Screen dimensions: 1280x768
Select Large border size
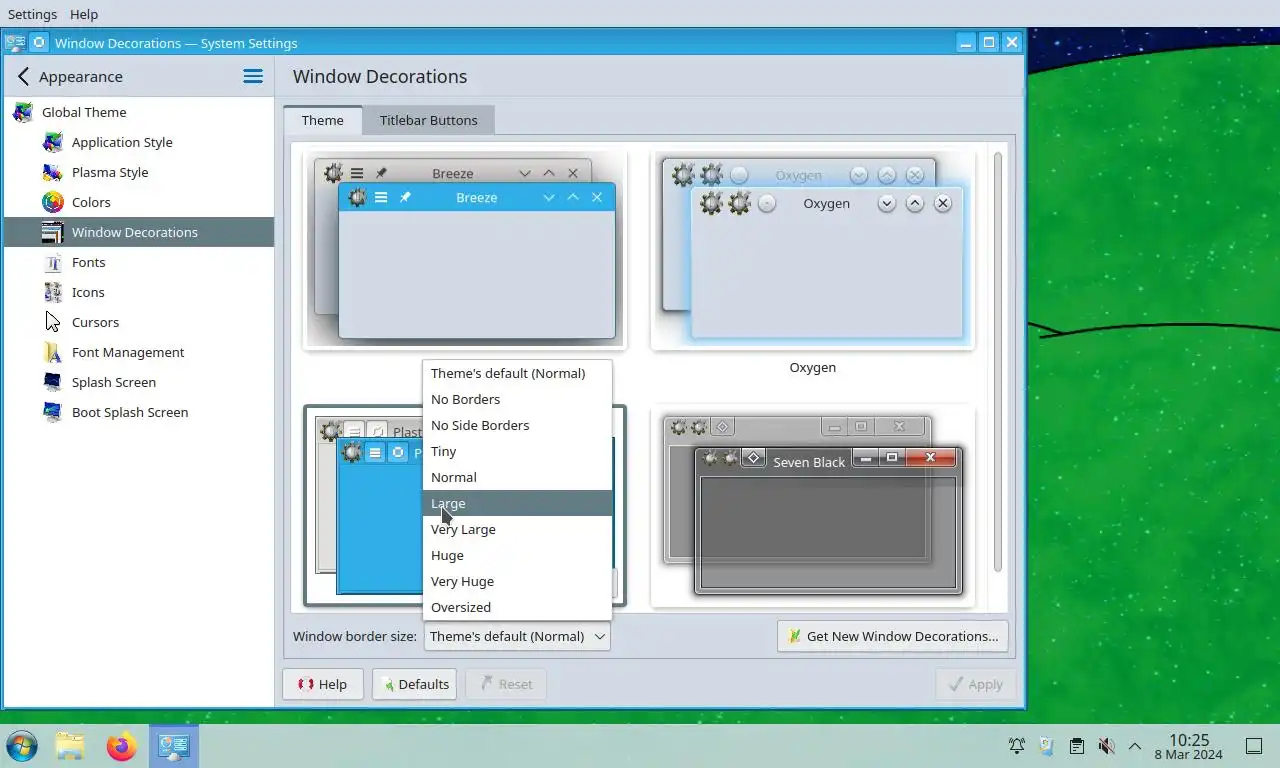coord(517,503)
